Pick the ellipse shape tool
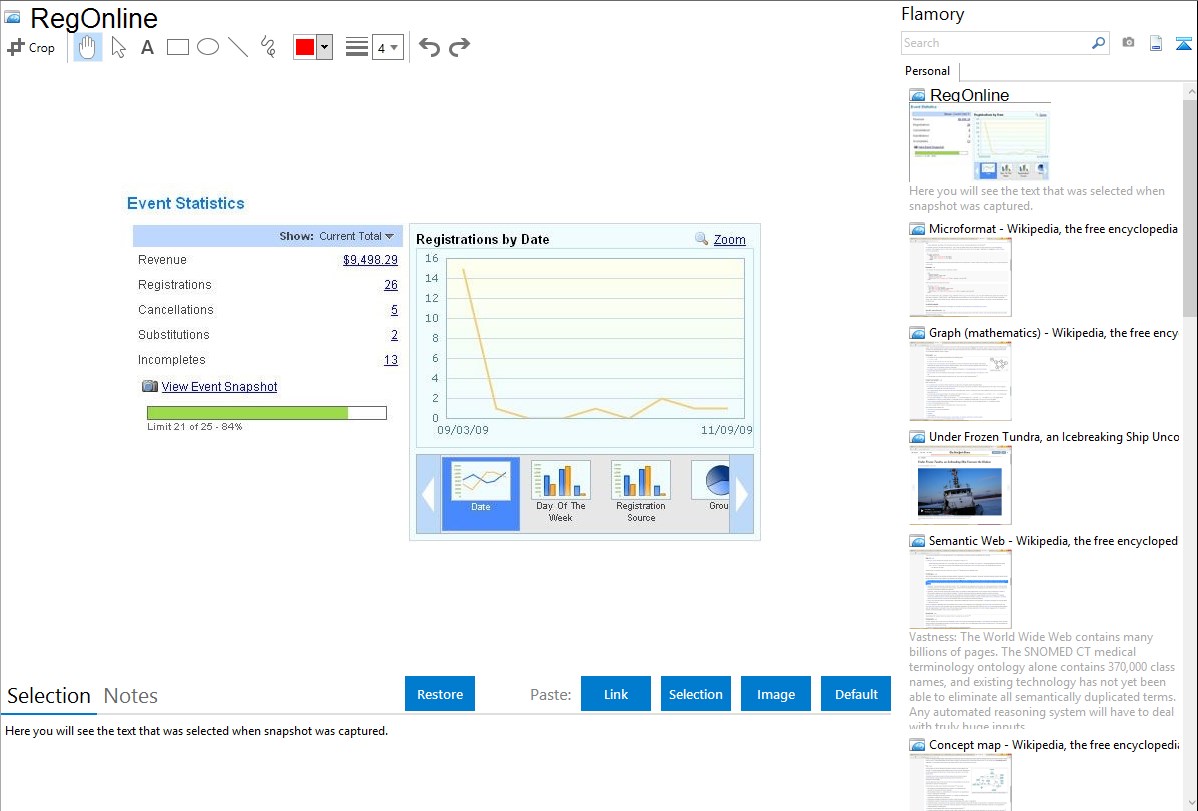This screenshot has height=811, width=1198. [x=208, y=47]
